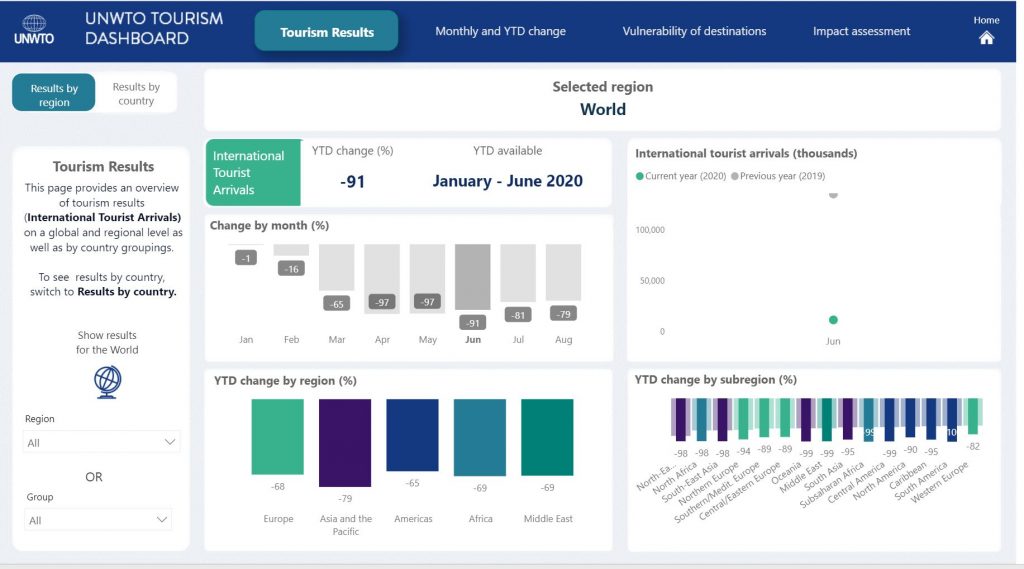Select the Americas bar in region chart
Image resolution: width=1024 pixels, height=569 pixels.
pos(412,435)
